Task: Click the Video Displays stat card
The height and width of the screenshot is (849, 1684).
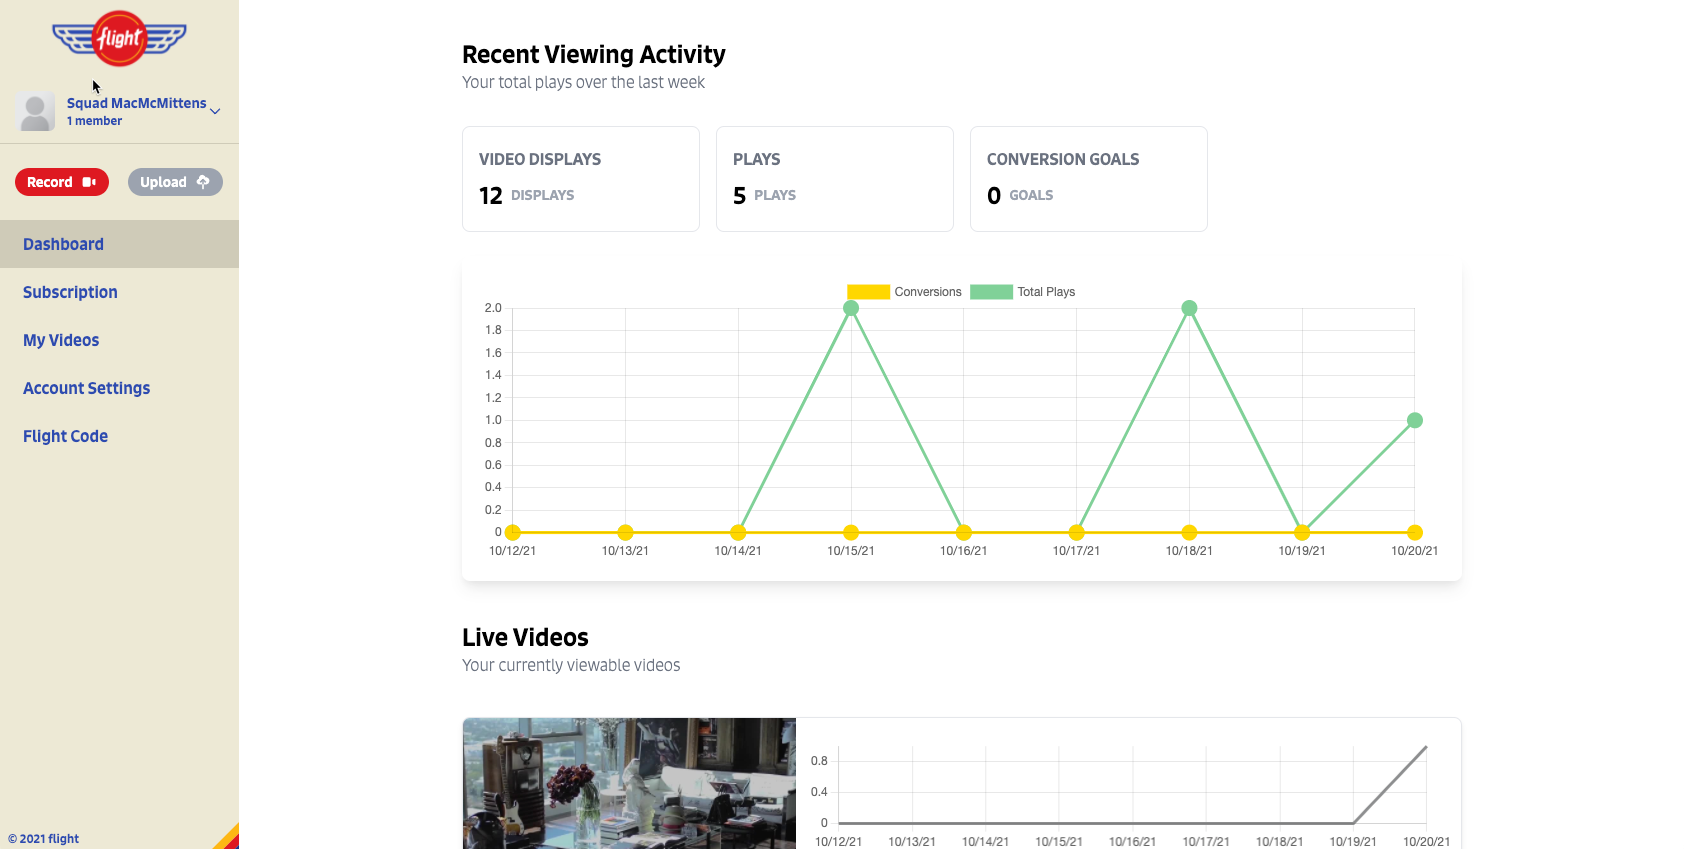Action: click(x=581, y=179)
